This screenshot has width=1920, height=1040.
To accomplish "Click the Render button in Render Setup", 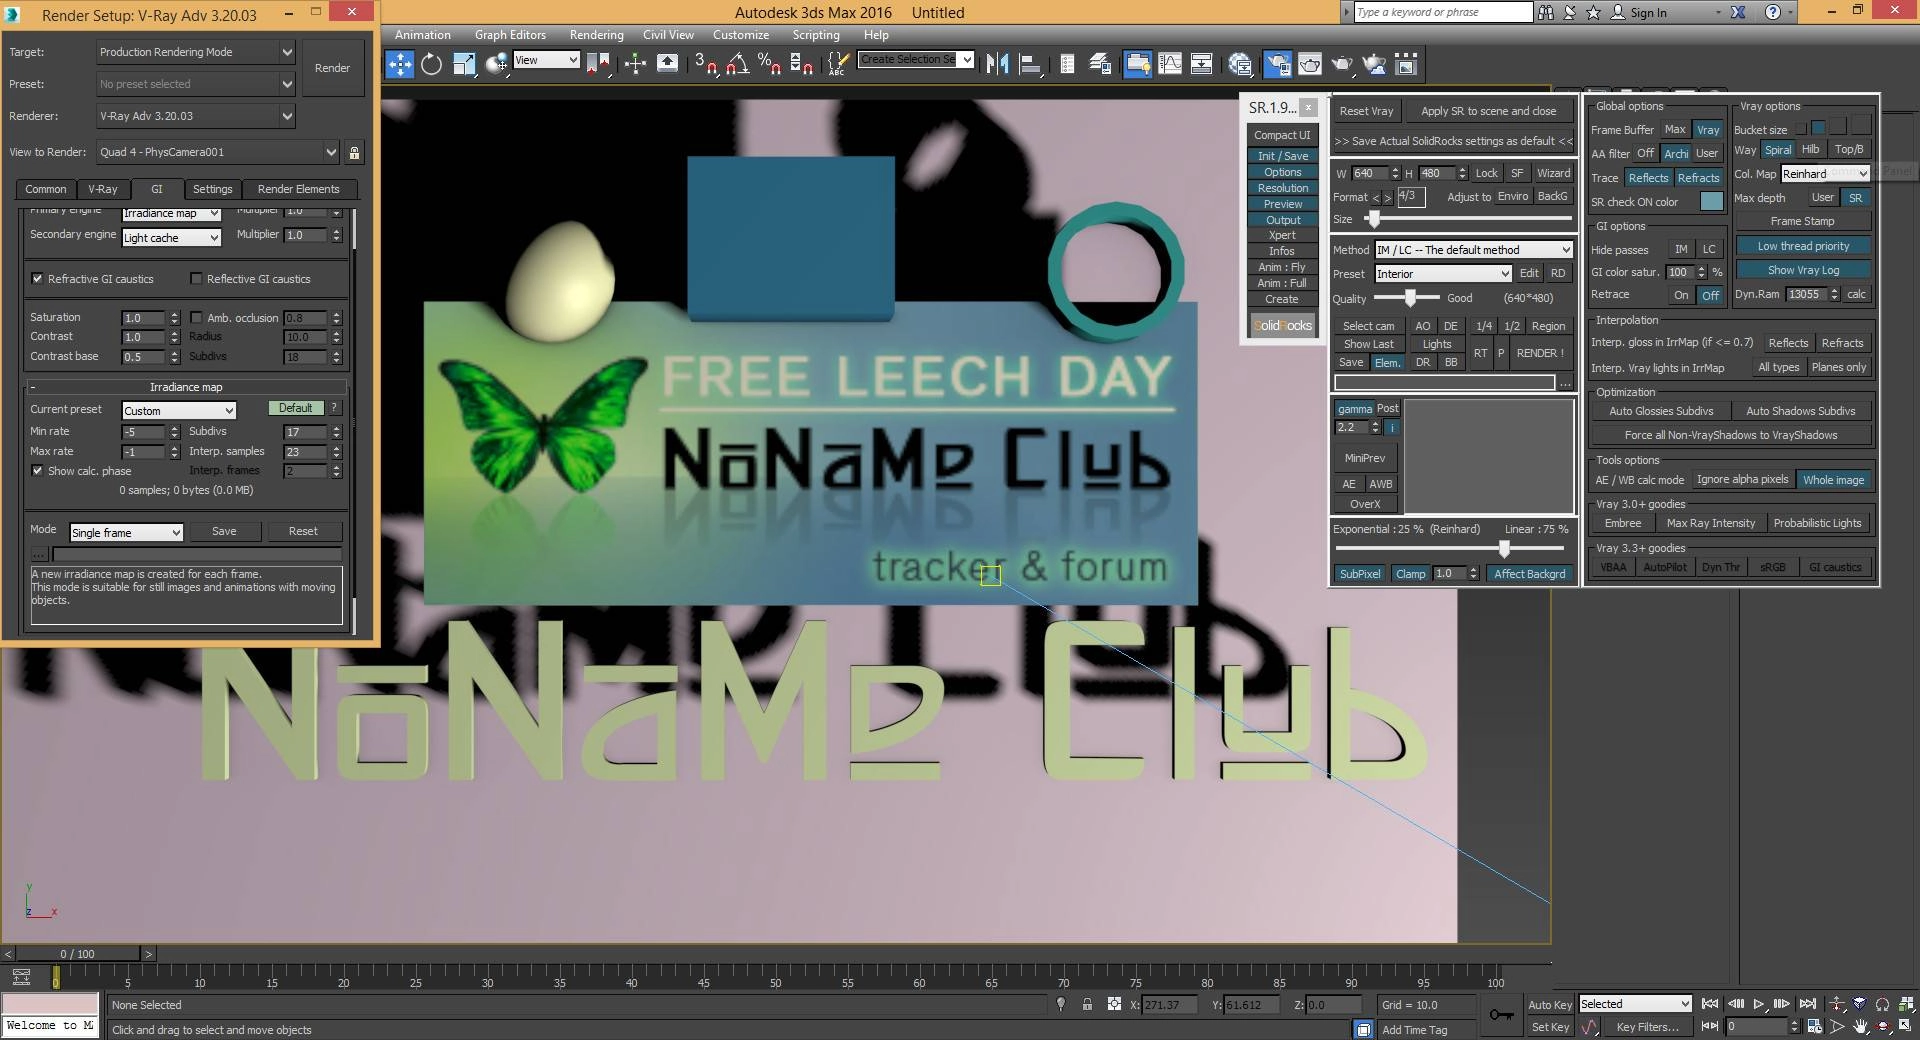I will point(332,68).
